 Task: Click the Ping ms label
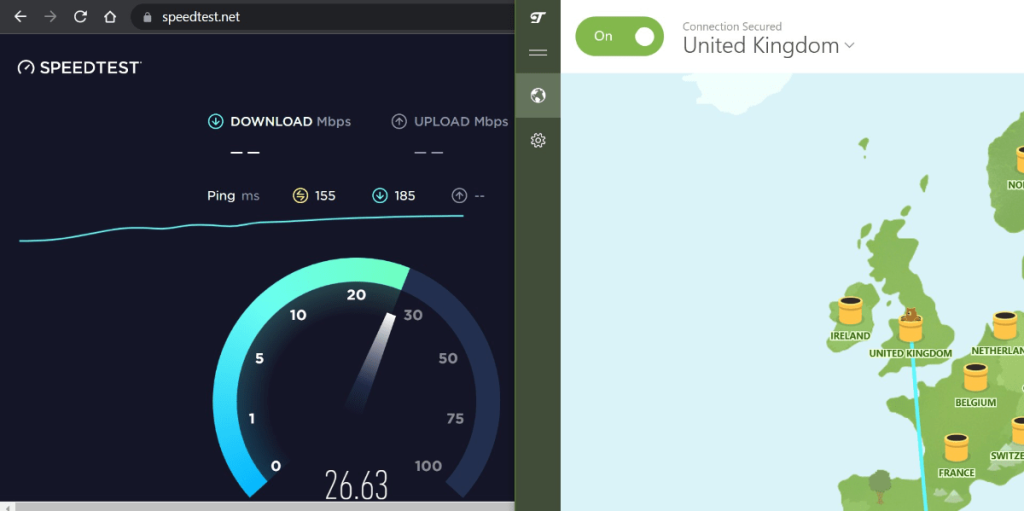click(x=233, y=195)
